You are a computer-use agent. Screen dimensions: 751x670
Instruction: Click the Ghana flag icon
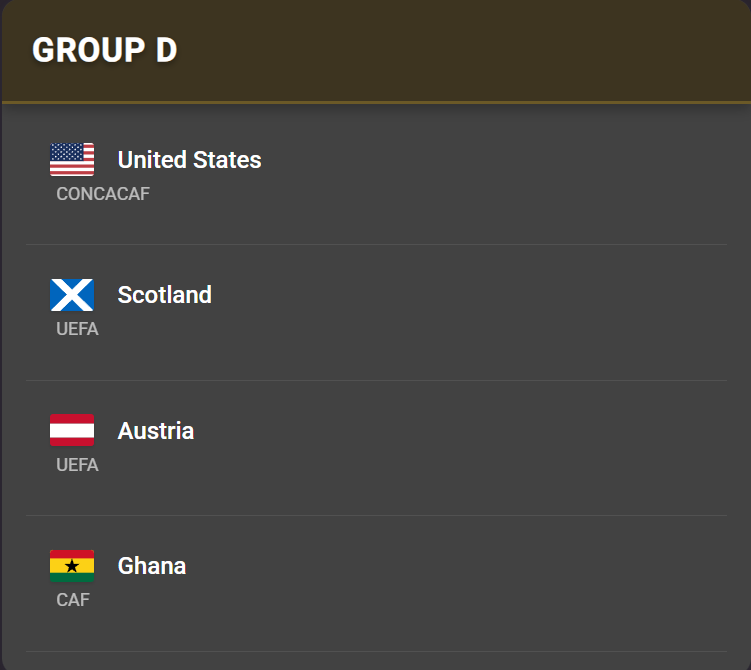point(72,565)
